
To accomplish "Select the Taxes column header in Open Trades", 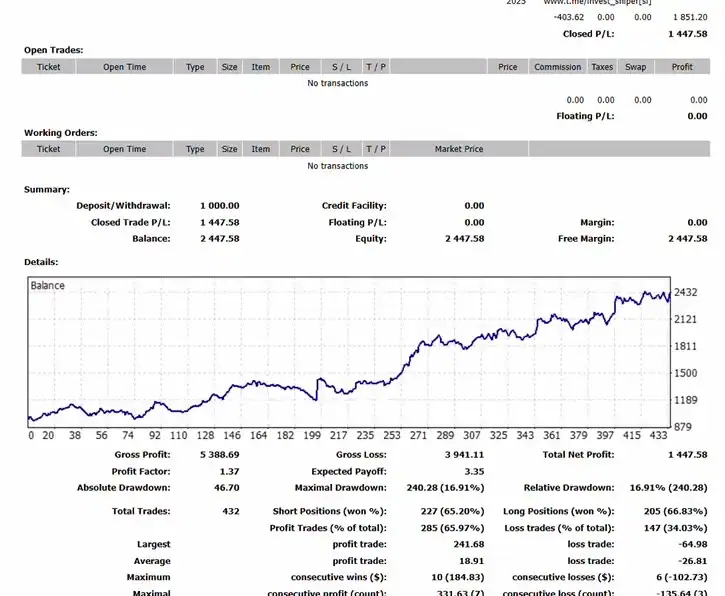I will pos(602,67).
